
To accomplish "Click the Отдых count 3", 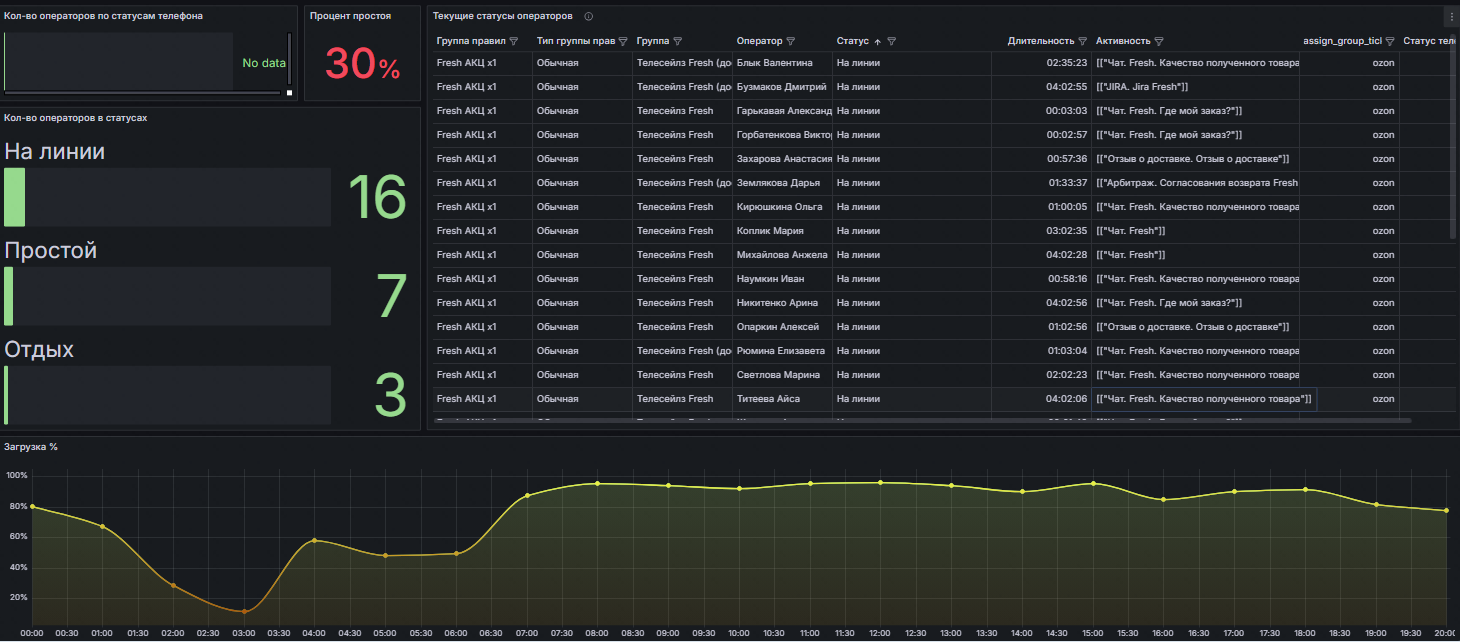I will point(390,395).
